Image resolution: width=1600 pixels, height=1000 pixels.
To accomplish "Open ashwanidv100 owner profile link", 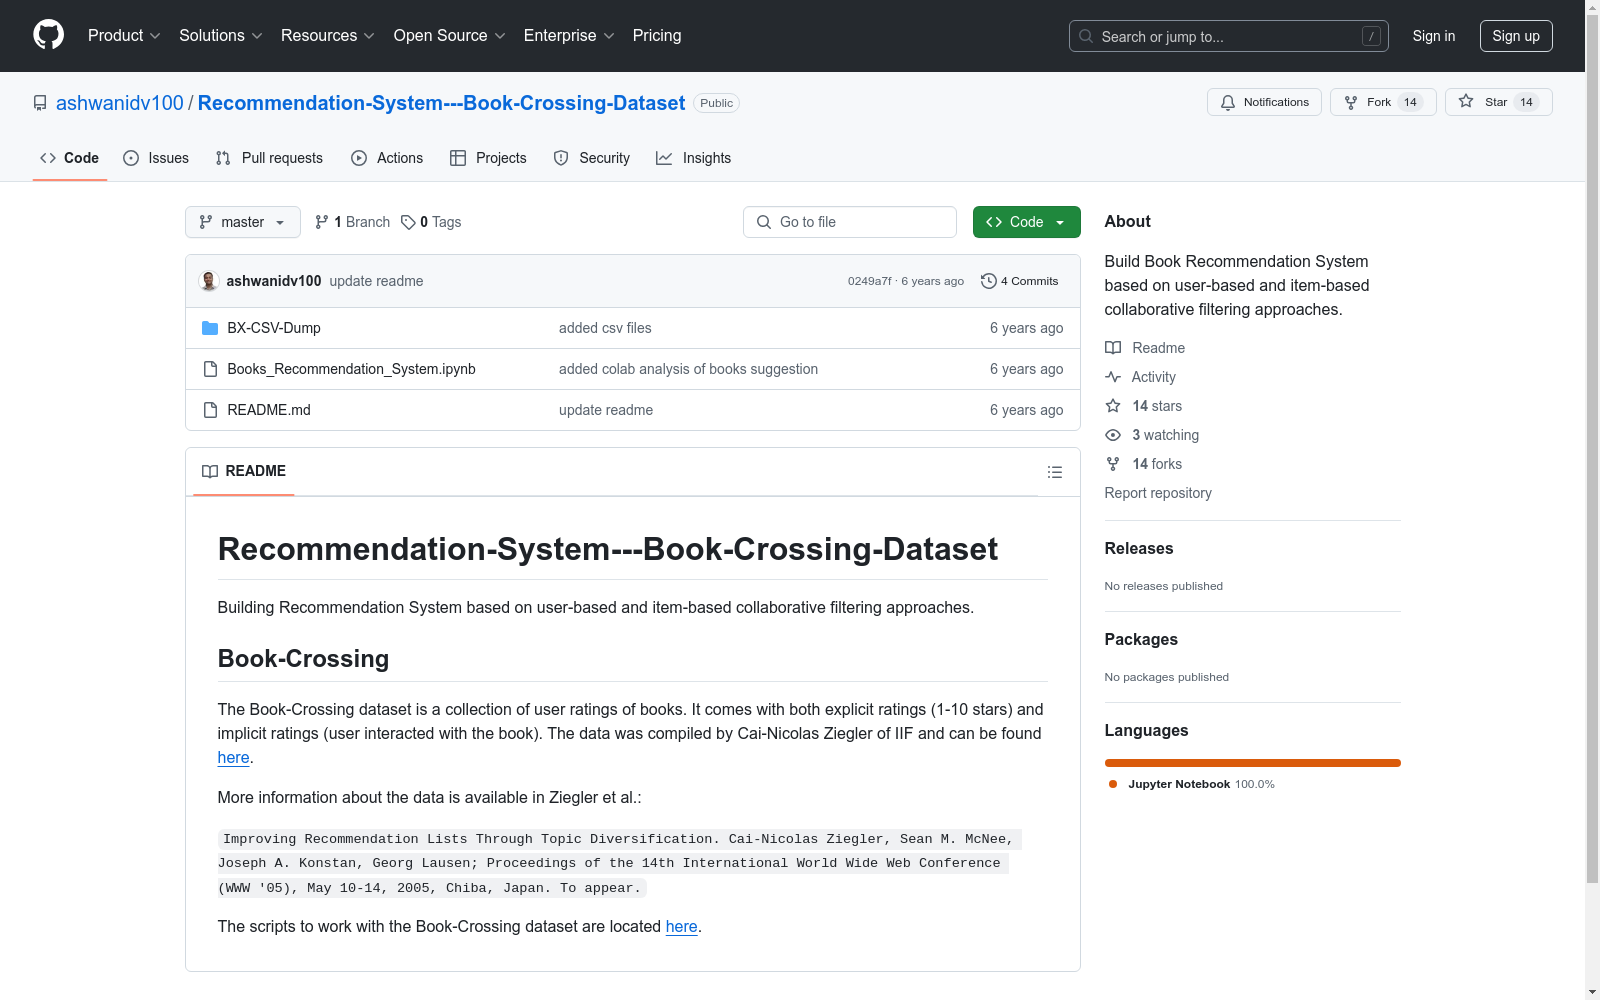I will pos(120,103).
